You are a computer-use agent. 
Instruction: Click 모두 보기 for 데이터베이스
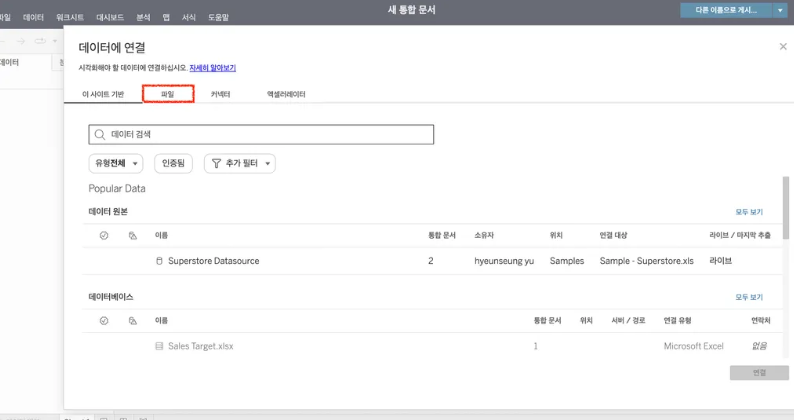pyautogui.click(x=749, y=297)
